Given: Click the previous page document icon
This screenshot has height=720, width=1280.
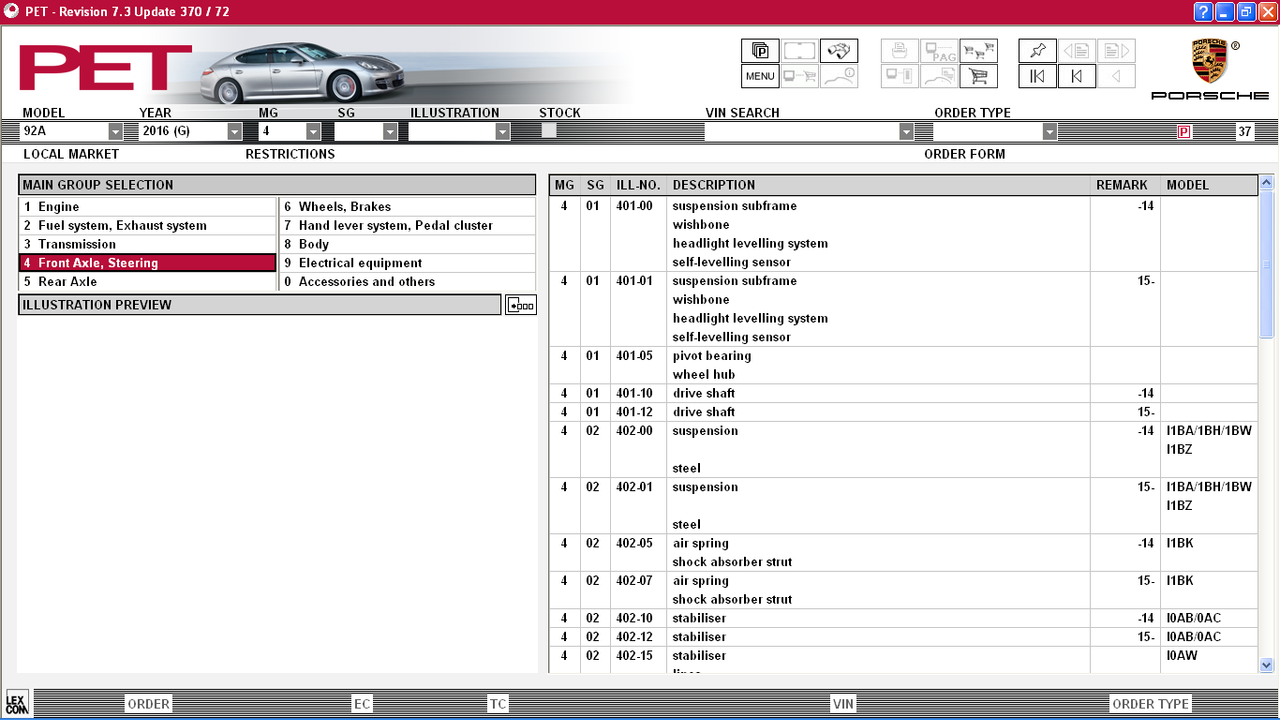Looking at the screenshot, I should [x=1077, y=51].
